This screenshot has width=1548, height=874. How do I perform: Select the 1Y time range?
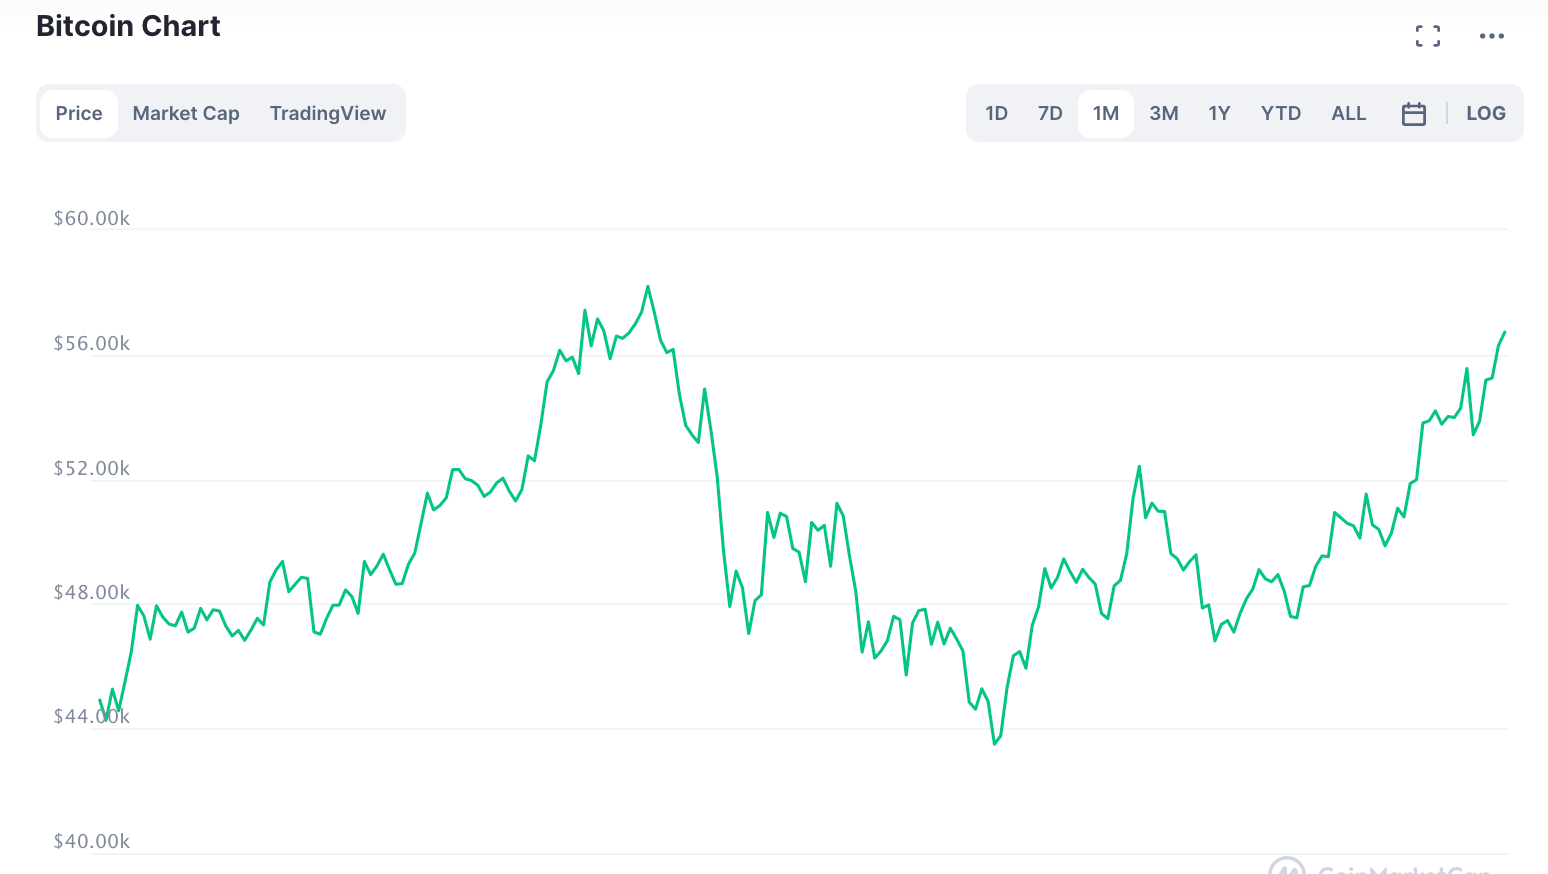point(1219,114)
